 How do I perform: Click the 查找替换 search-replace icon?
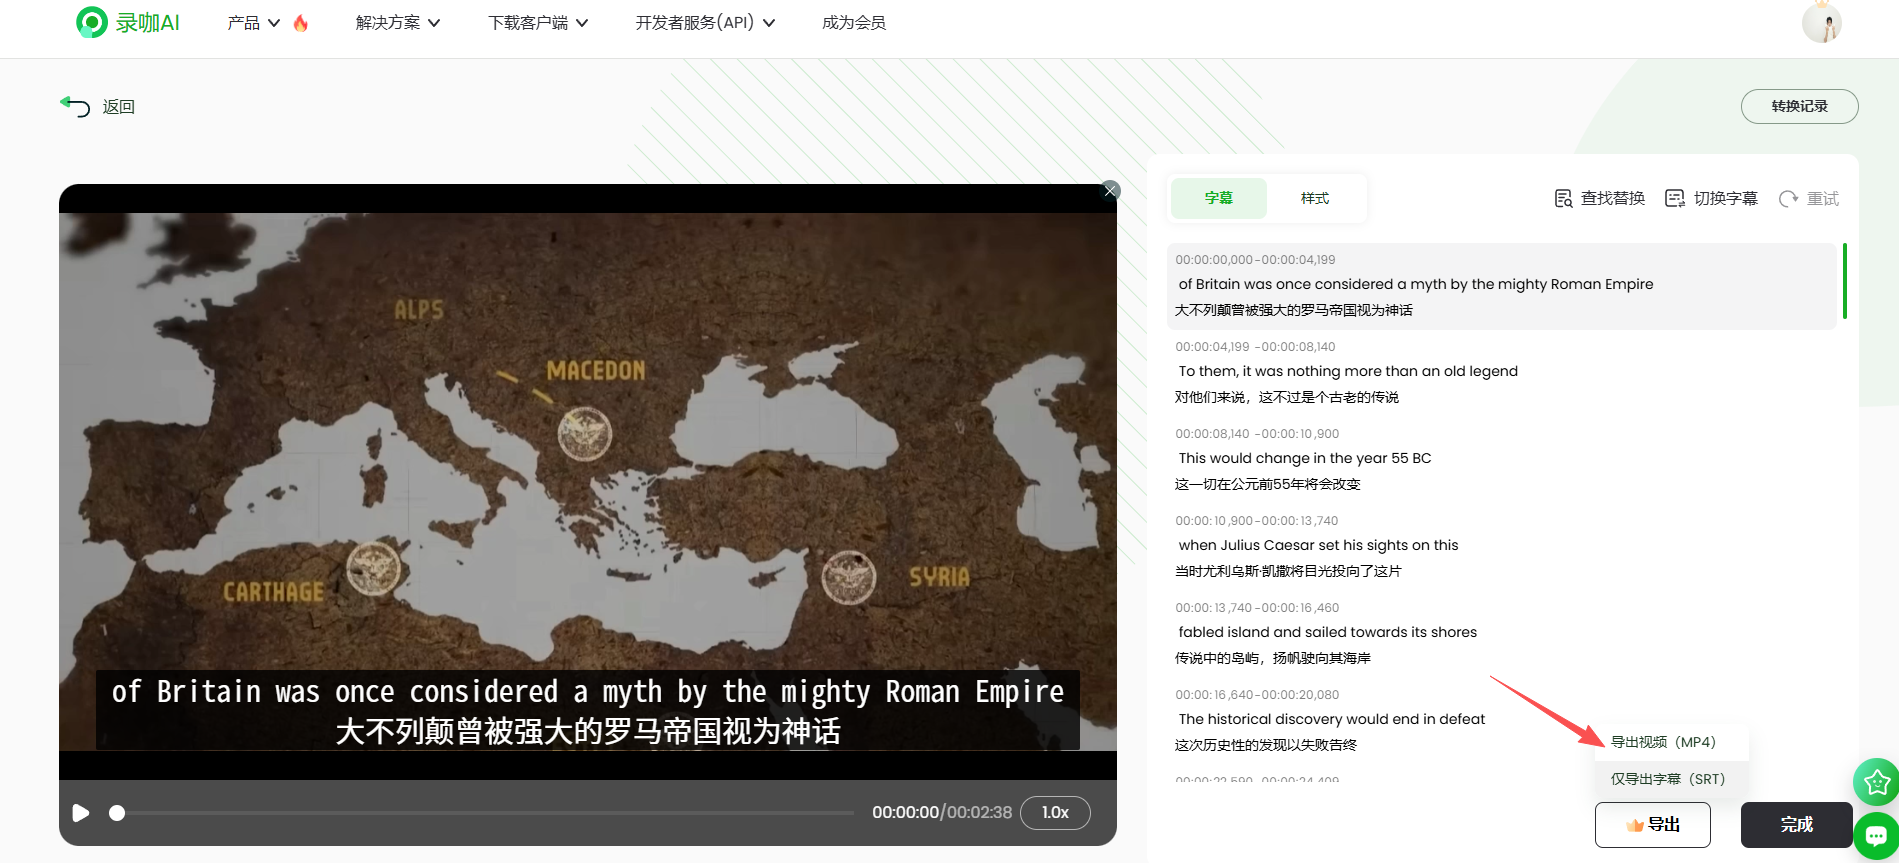tap(1563, 198)
